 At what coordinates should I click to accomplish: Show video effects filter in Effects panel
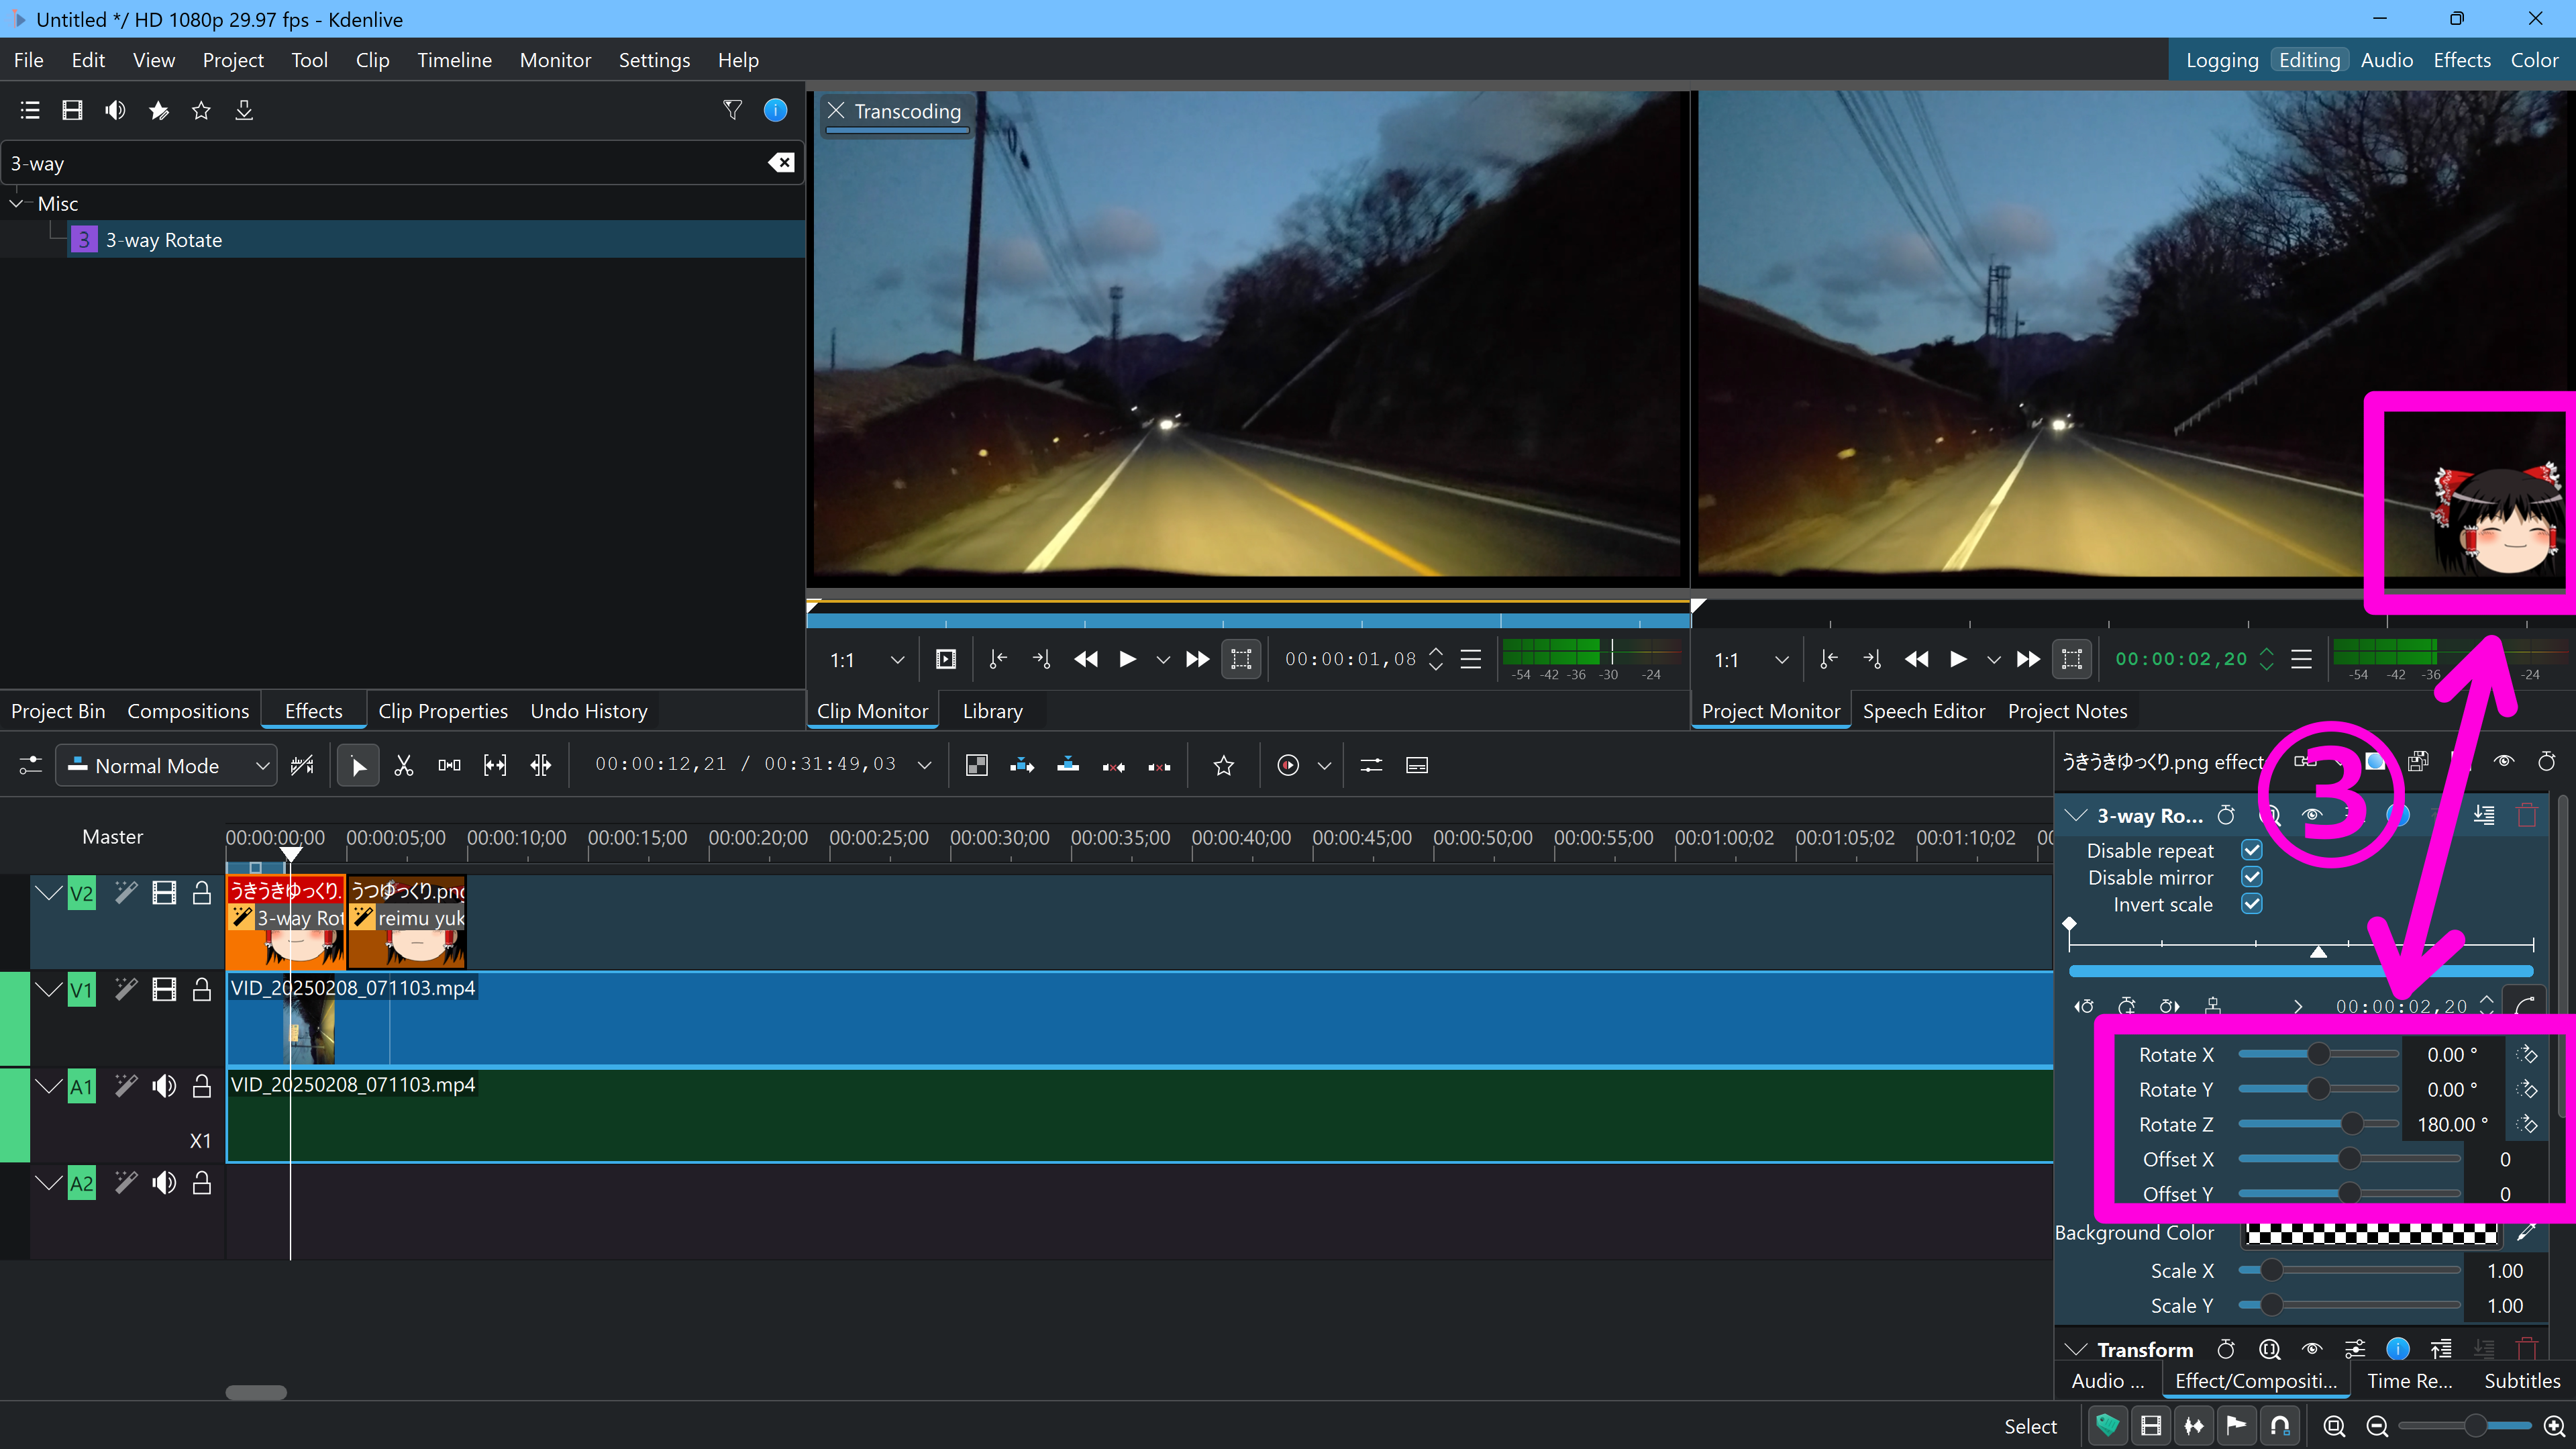pos(72,110)
